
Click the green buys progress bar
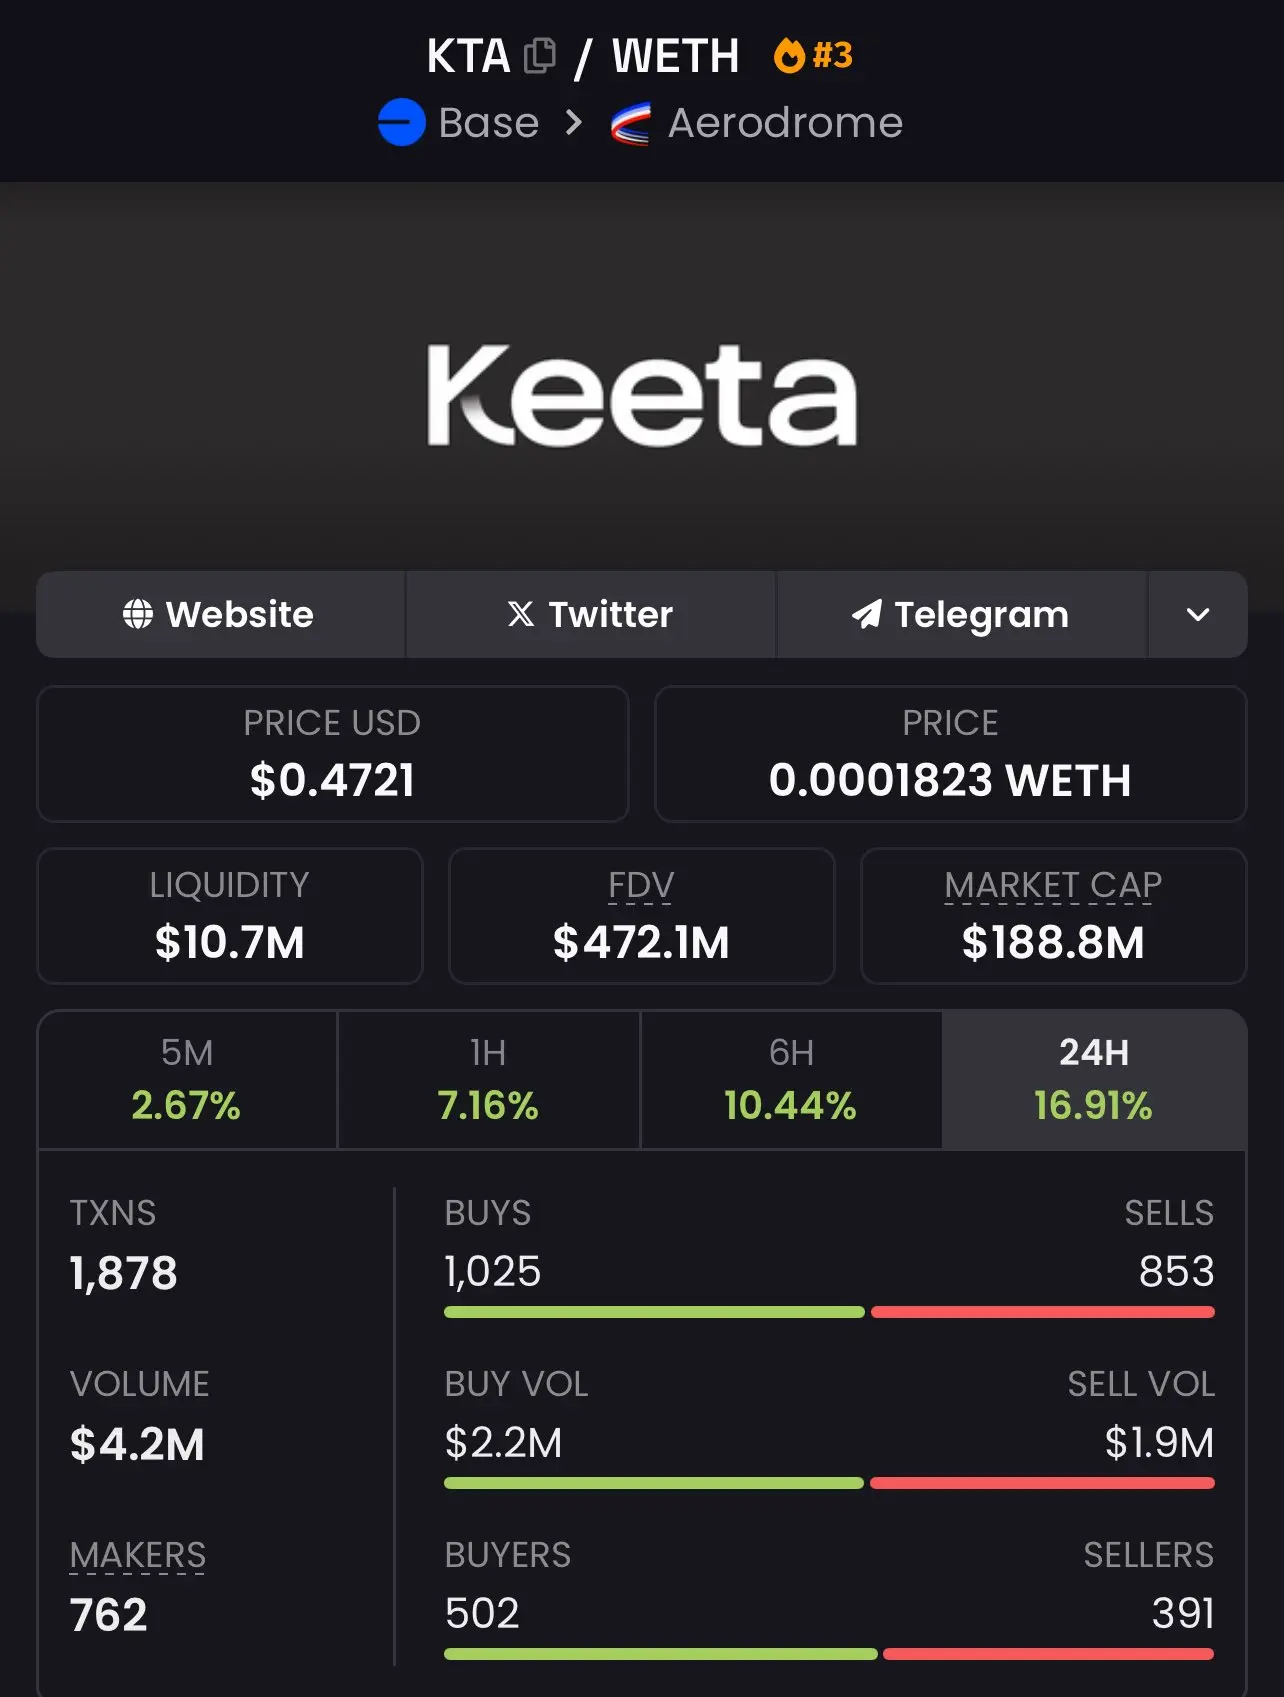(654, 1312)
